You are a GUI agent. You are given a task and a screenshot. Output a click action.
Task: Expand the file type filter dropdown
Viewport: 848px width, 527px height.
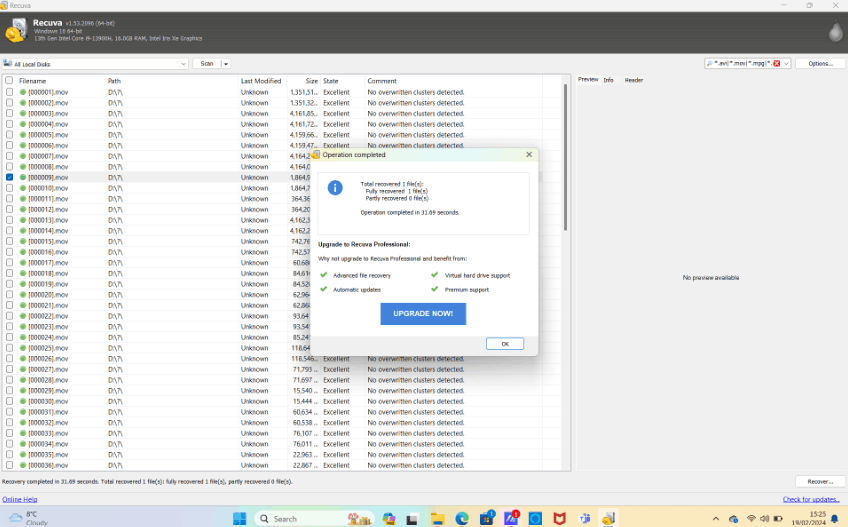click(x=786, y=63)
